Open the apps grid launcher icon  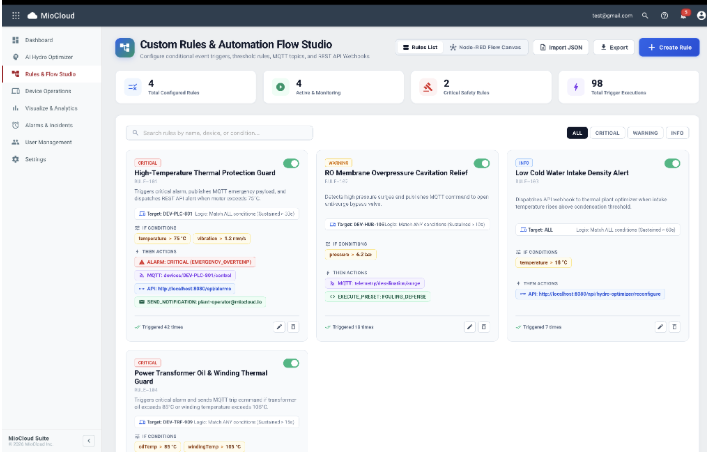tap(16, 15)
